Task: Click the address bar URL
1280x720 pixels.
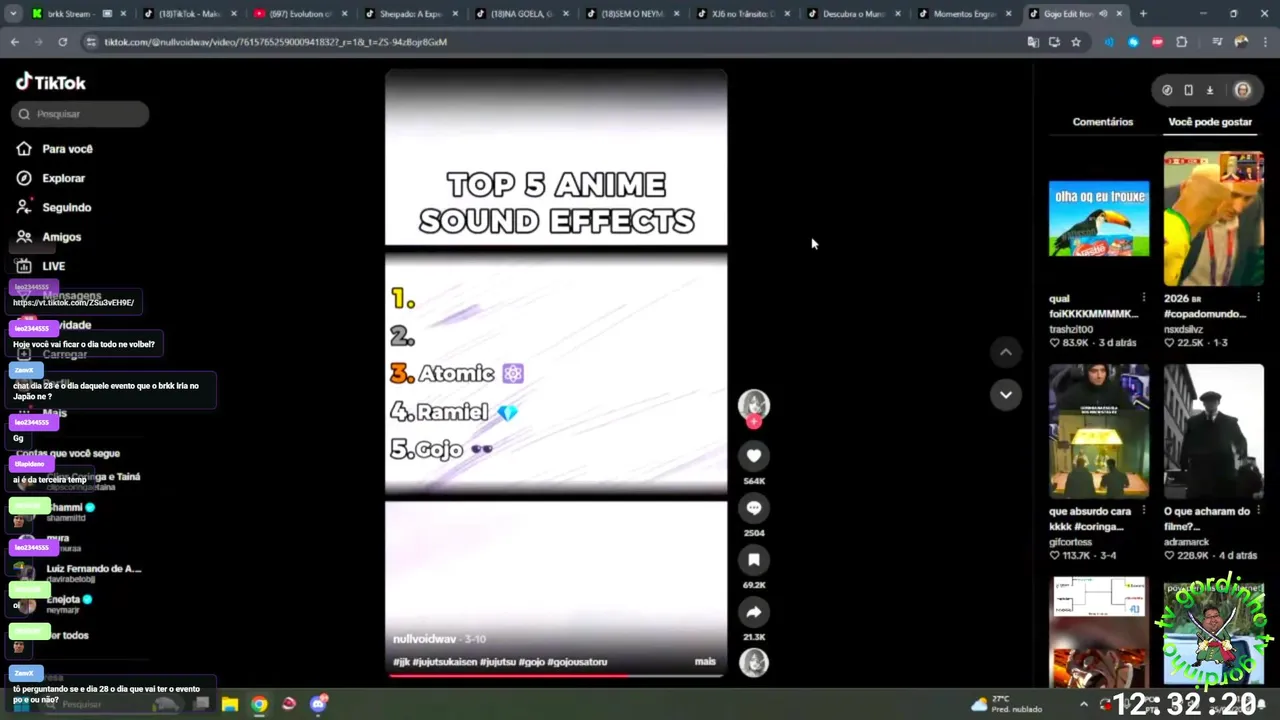Action: point(275,42)
